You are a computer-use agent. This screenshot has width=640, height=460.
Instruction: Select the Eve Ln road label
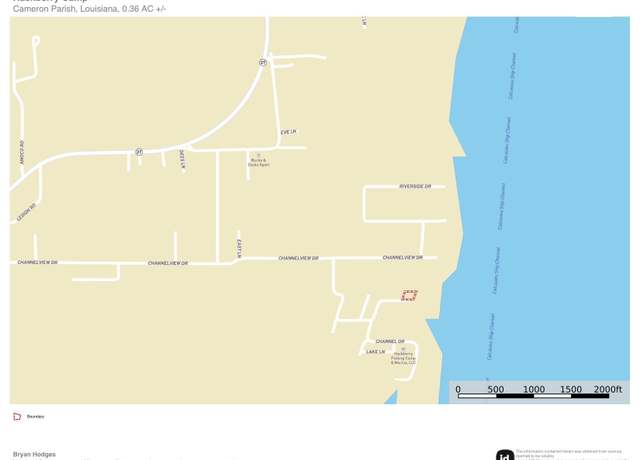(288, 132)
